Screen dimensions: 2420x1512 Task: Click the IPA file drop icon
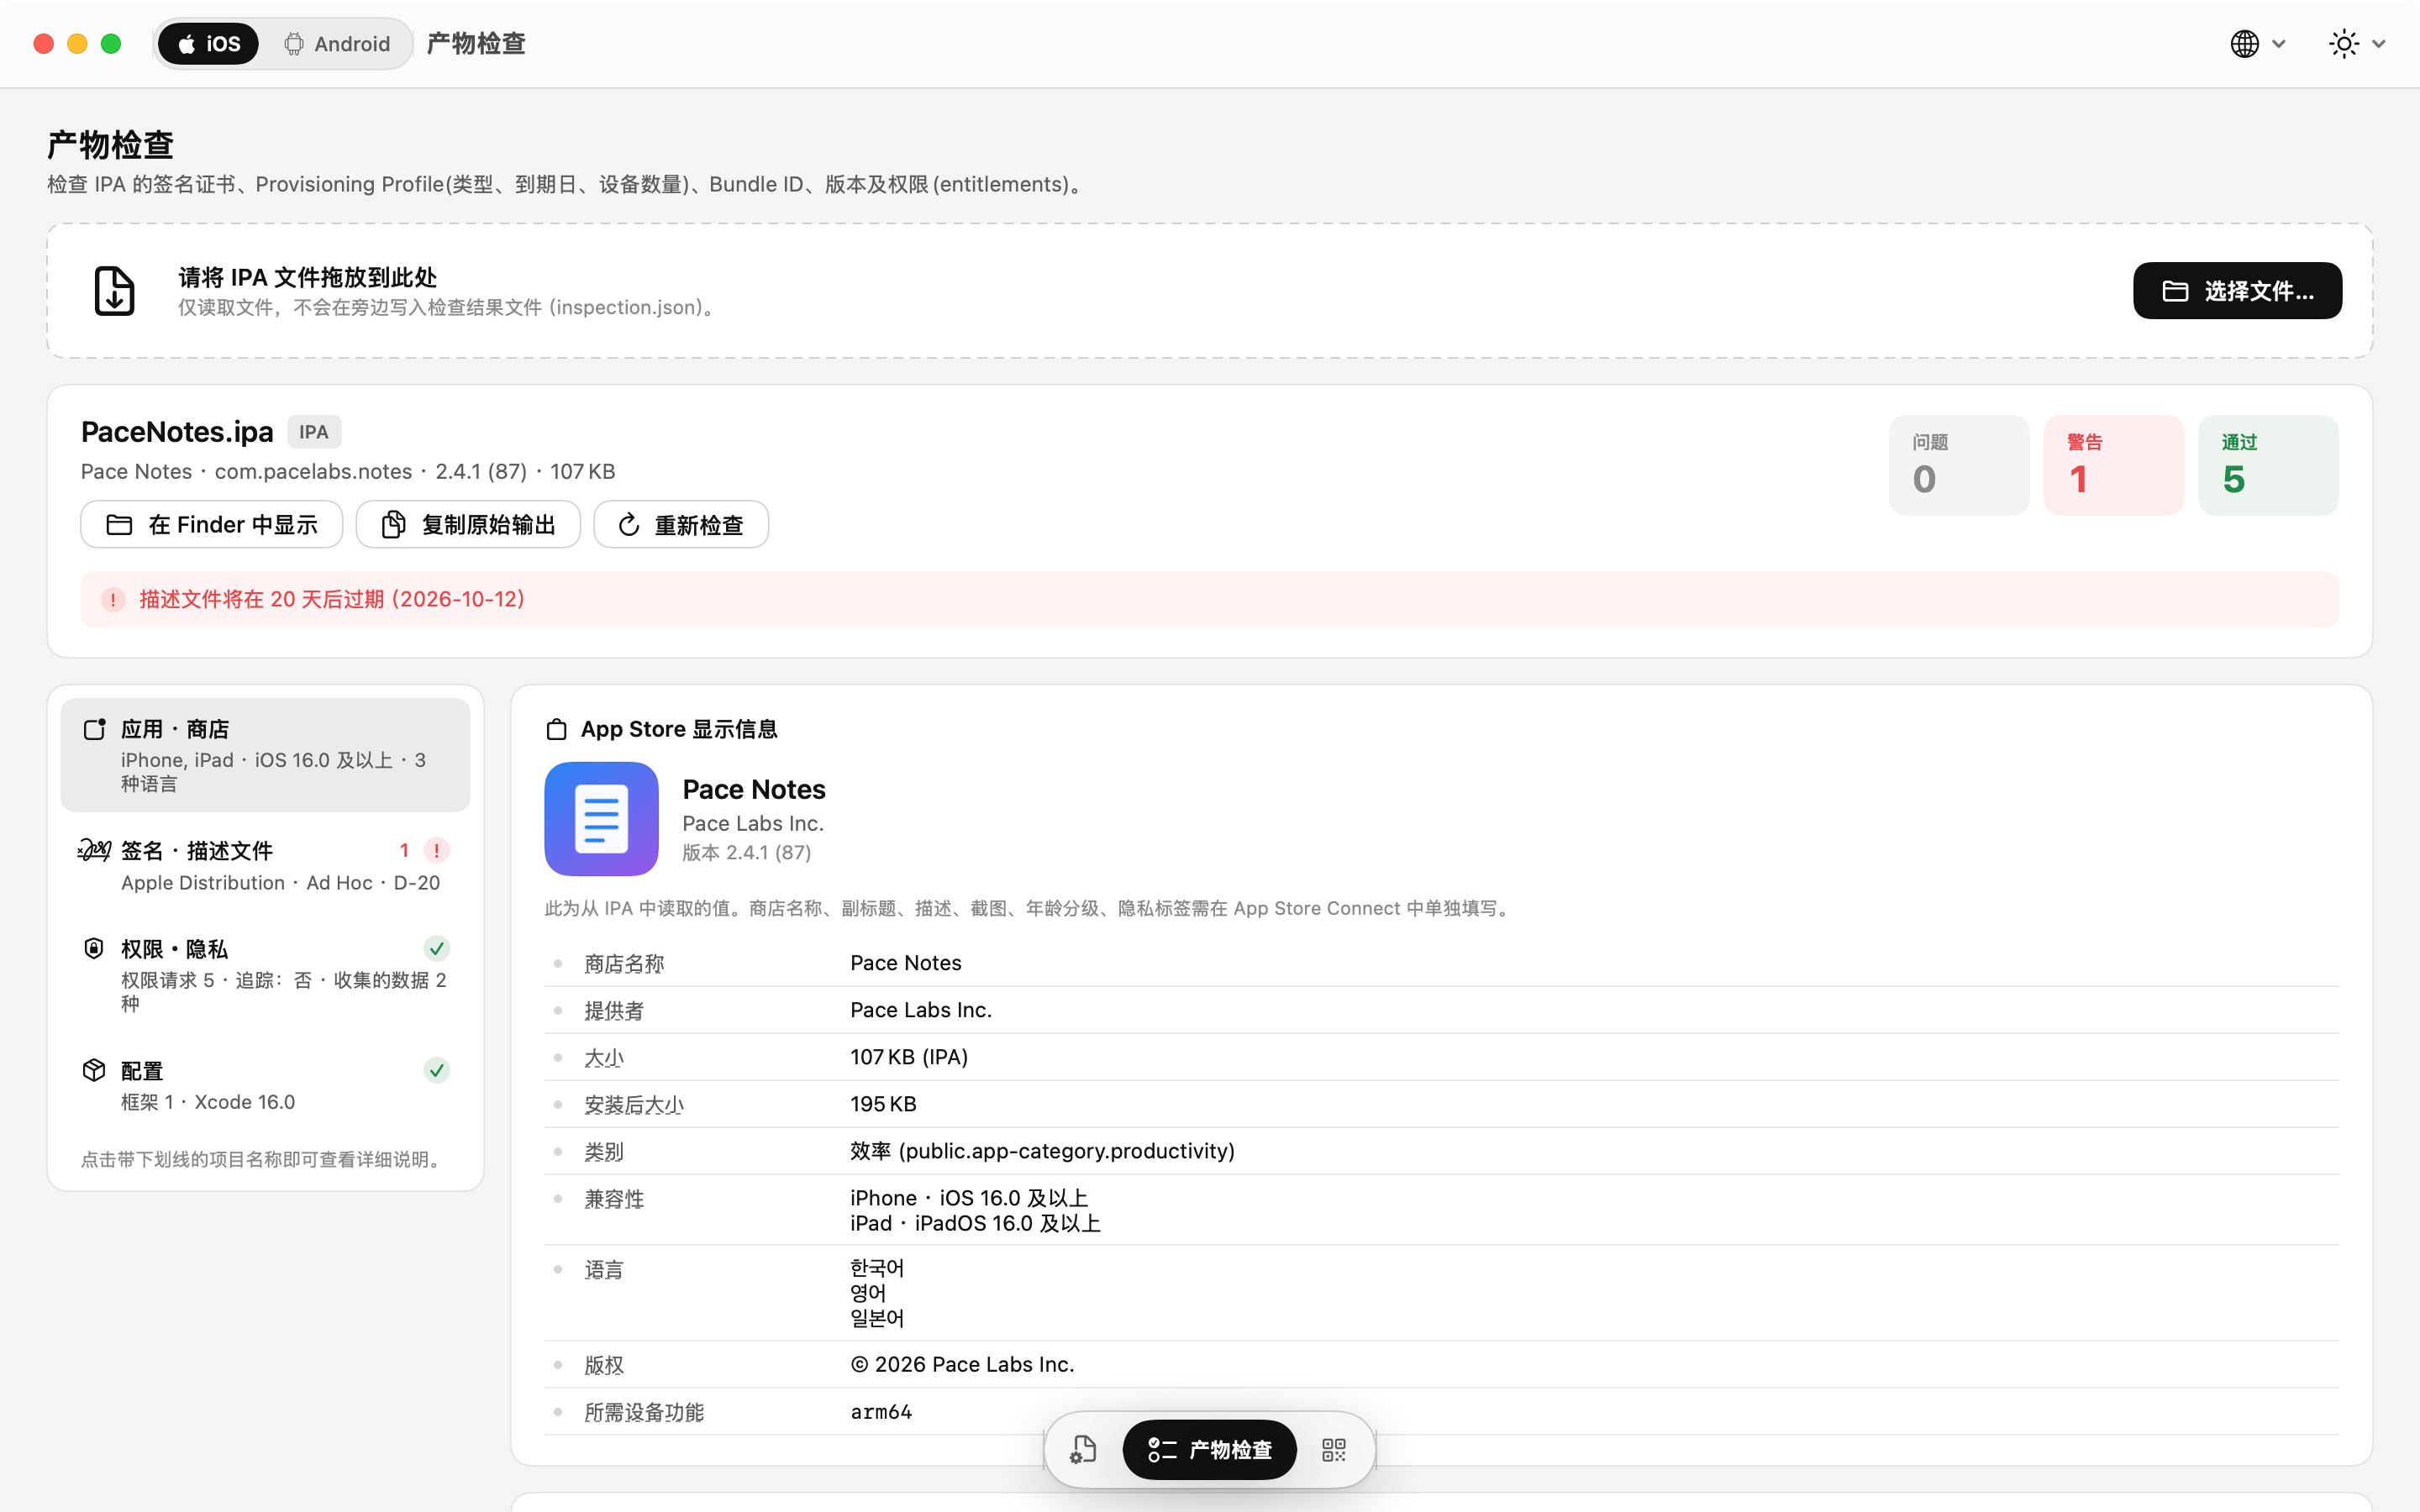point(114,291)
